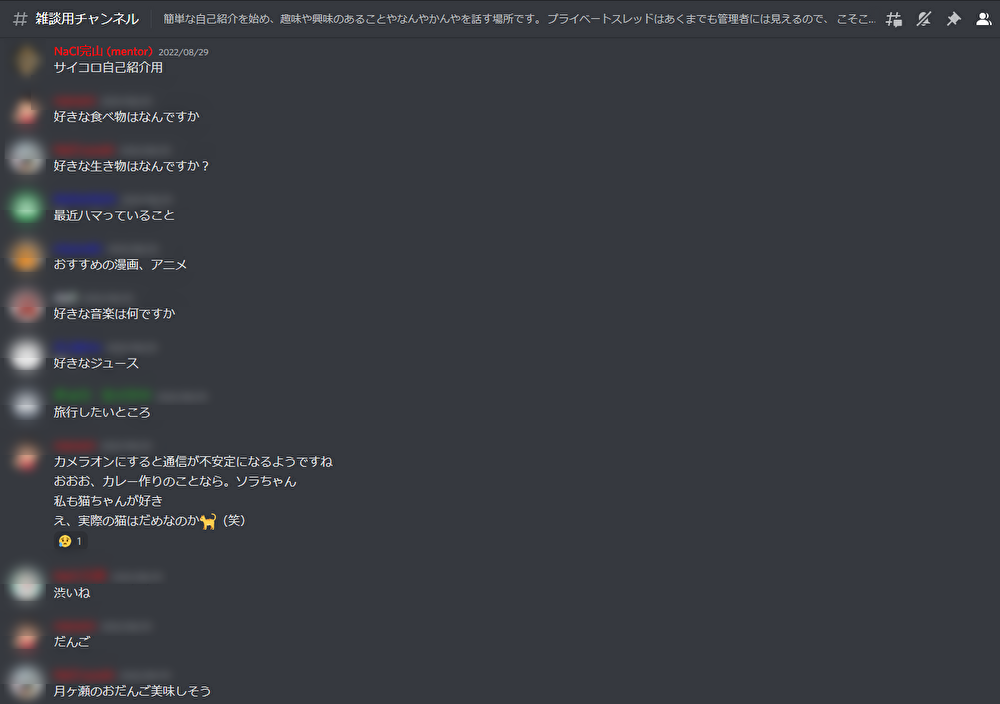Click the 雑談用チャンネル channel name

(x=87, y=19)
